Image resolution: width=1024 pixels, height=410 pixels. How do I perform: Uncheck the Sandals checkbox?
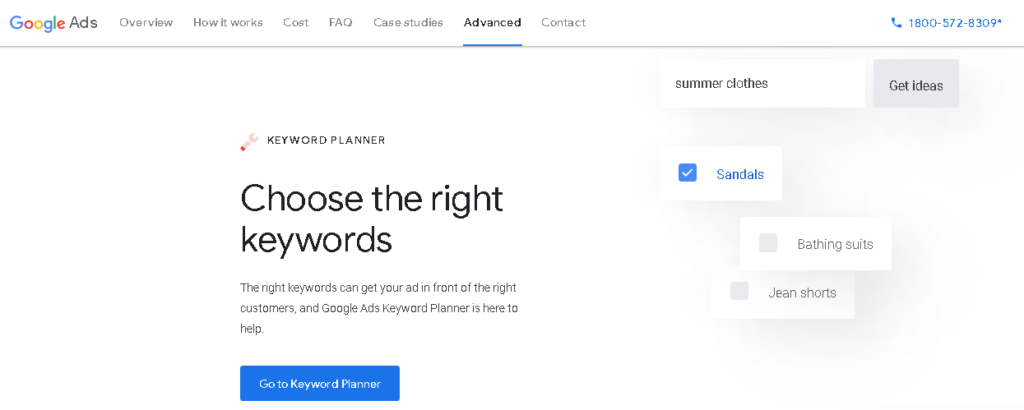pyautogui.click(x=687, y=172)
